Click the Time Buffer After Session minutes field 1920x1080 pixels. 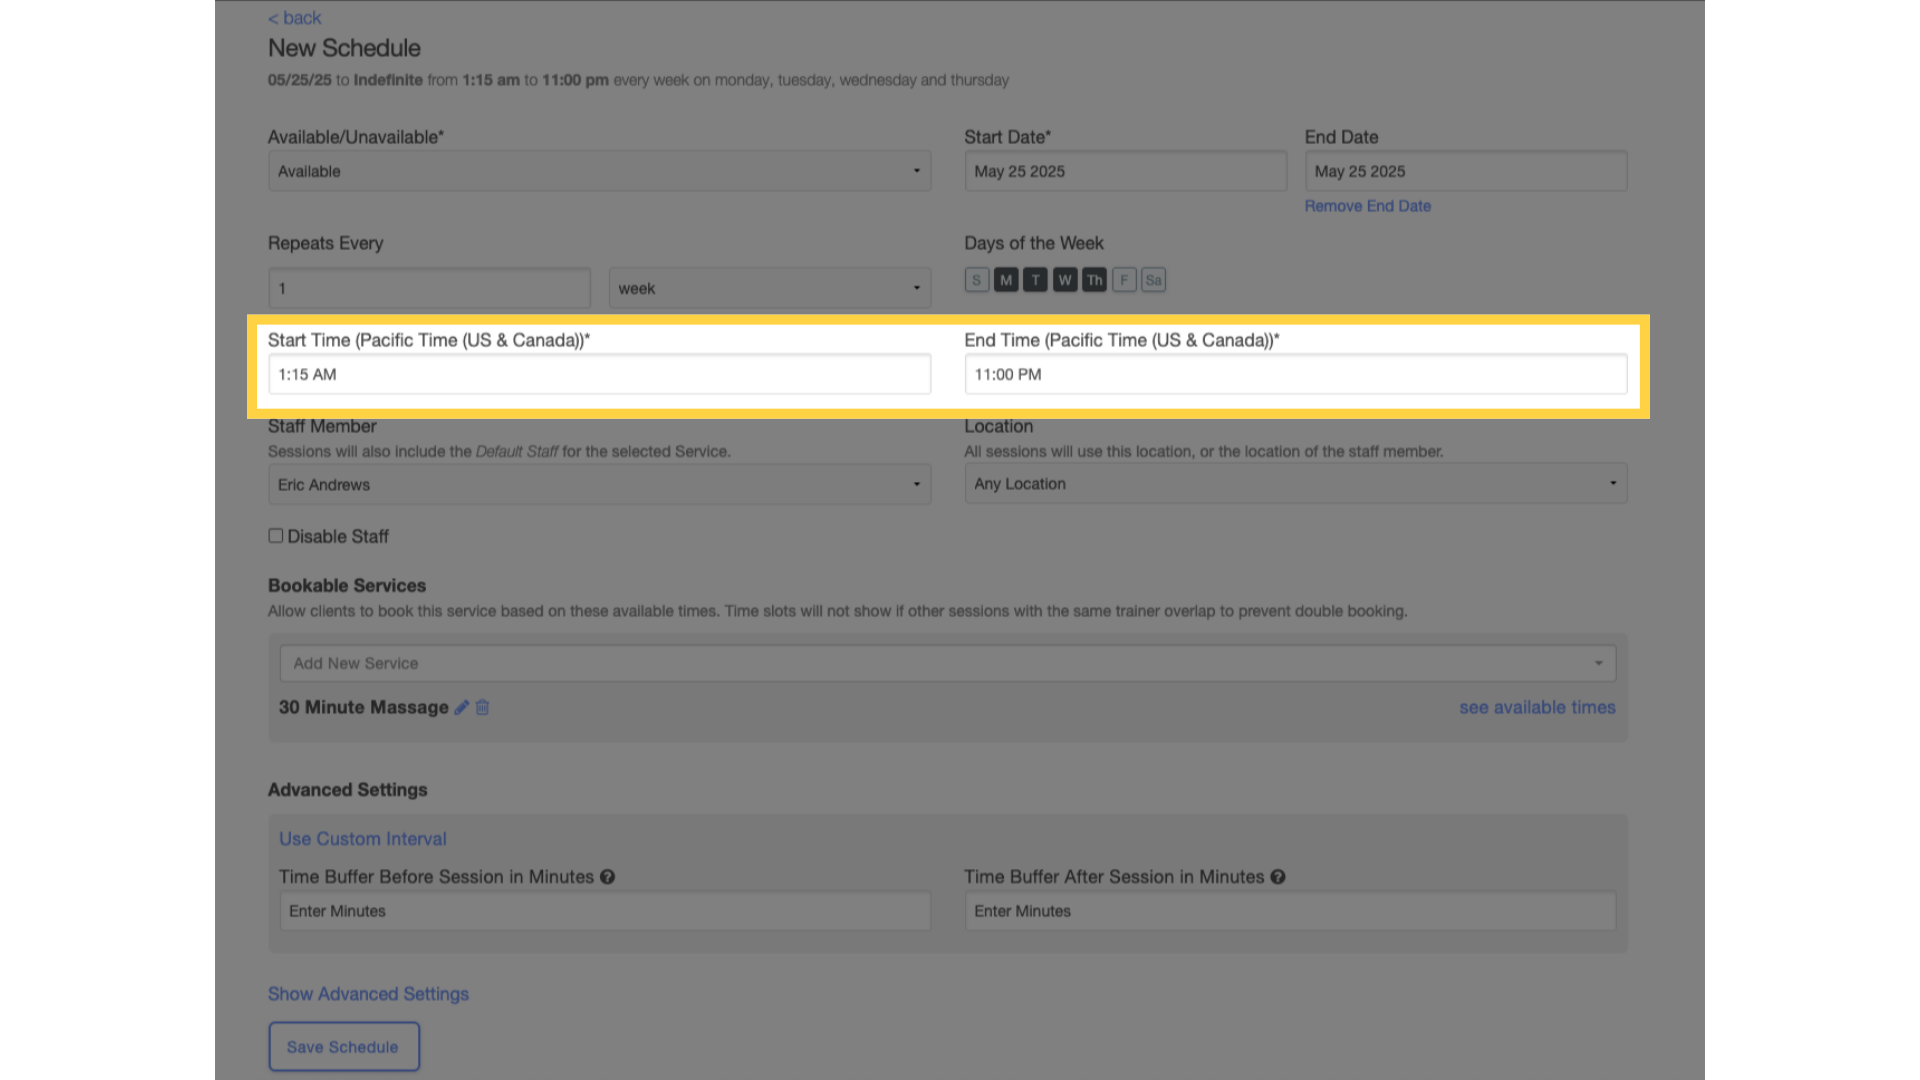(x=1290, y=911)
